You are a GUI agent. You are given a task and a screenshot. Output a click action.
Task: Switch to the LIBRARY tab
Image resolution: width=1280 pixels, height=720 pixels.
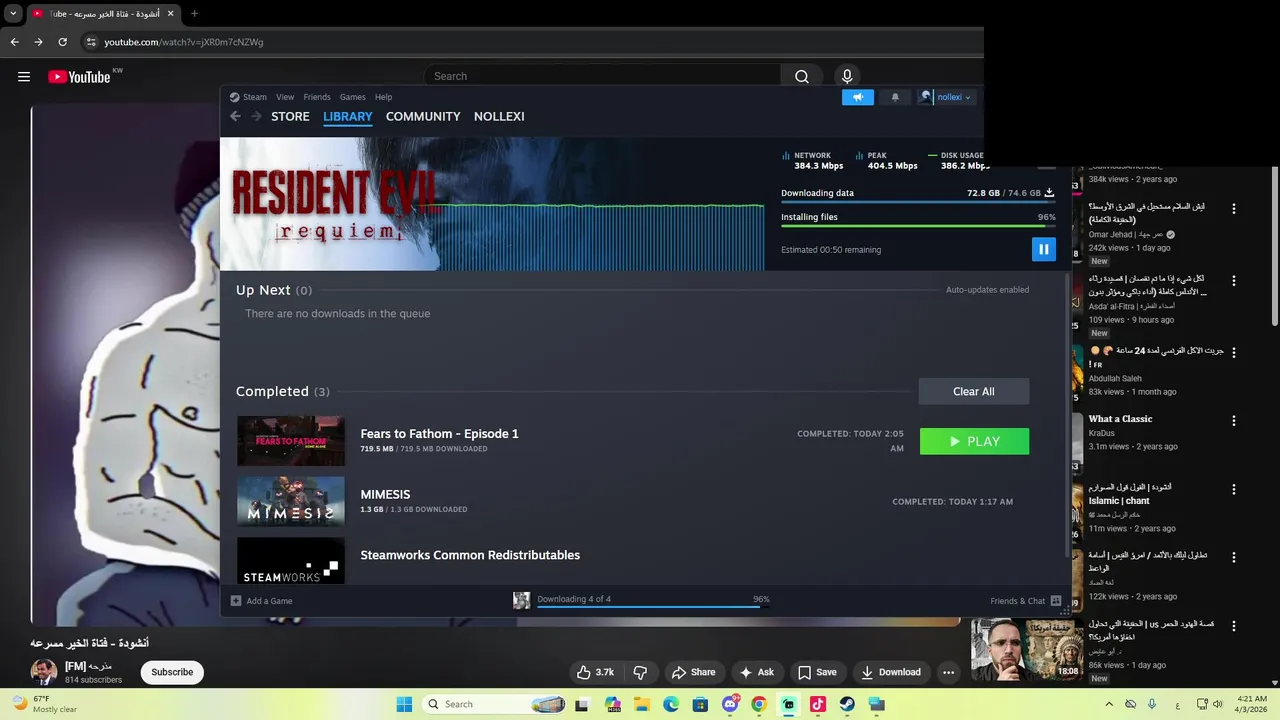(x=348, y=116)
